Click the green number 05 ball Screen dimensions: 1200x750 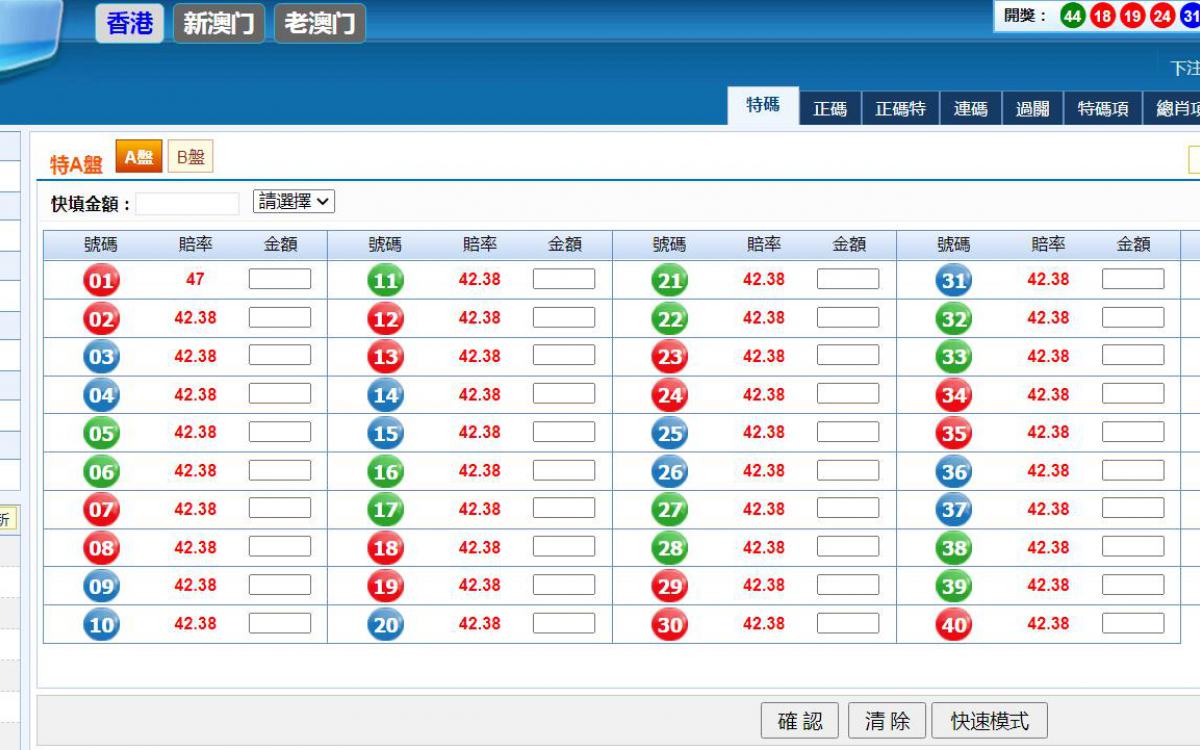click(x=101, y=433)
